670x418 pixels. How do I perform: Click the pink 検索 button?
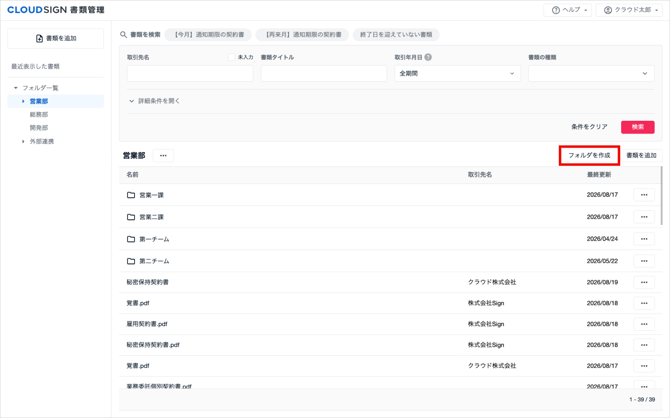point(638,127)
